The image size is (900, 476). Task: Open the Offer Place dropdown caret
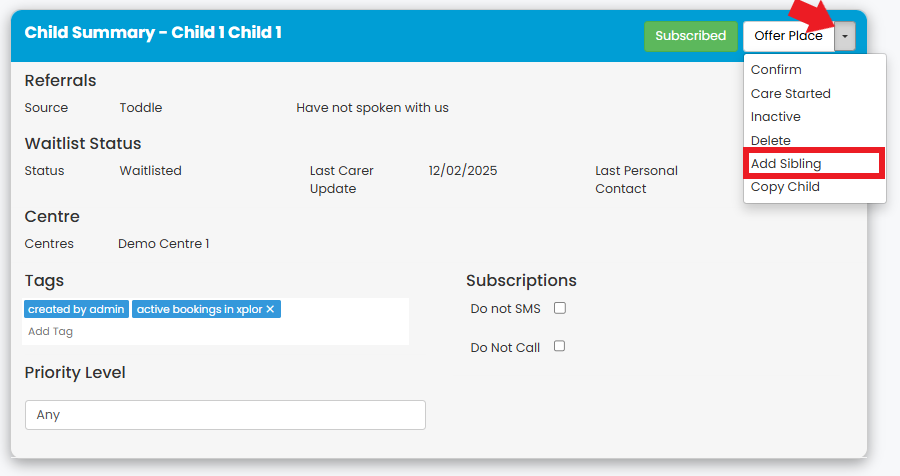coord(845,36)
